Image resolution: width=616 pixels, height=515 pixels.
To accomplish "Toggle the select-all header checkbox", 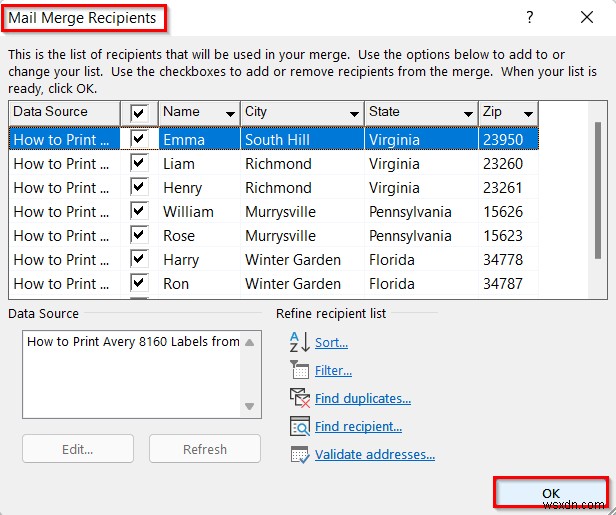I will click(x=139, y=113).
